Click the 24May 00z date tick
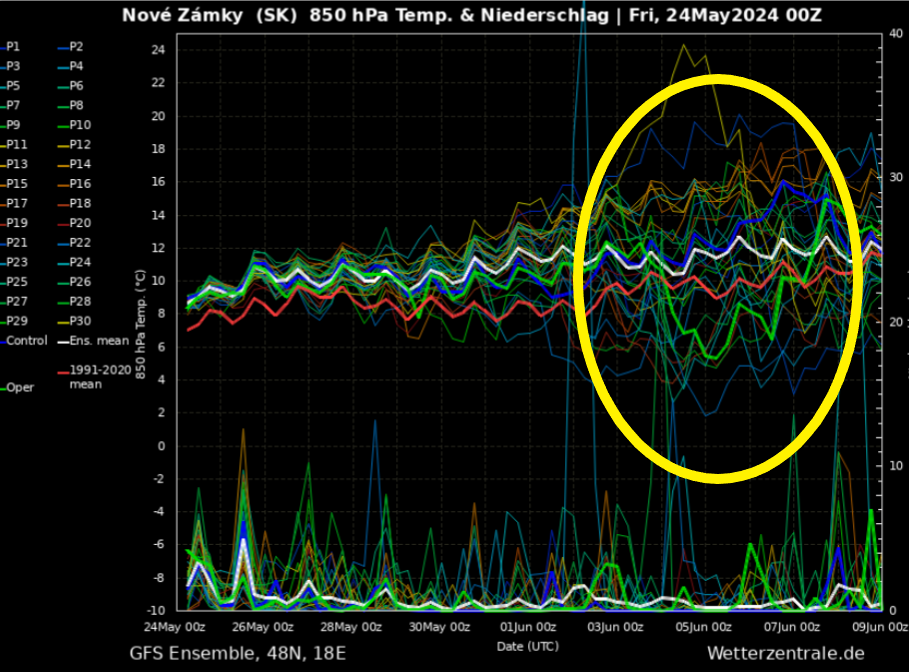Image resolution: width=909 pixels, height=672 pixels. pyautogui.click(x=177, y=627)
